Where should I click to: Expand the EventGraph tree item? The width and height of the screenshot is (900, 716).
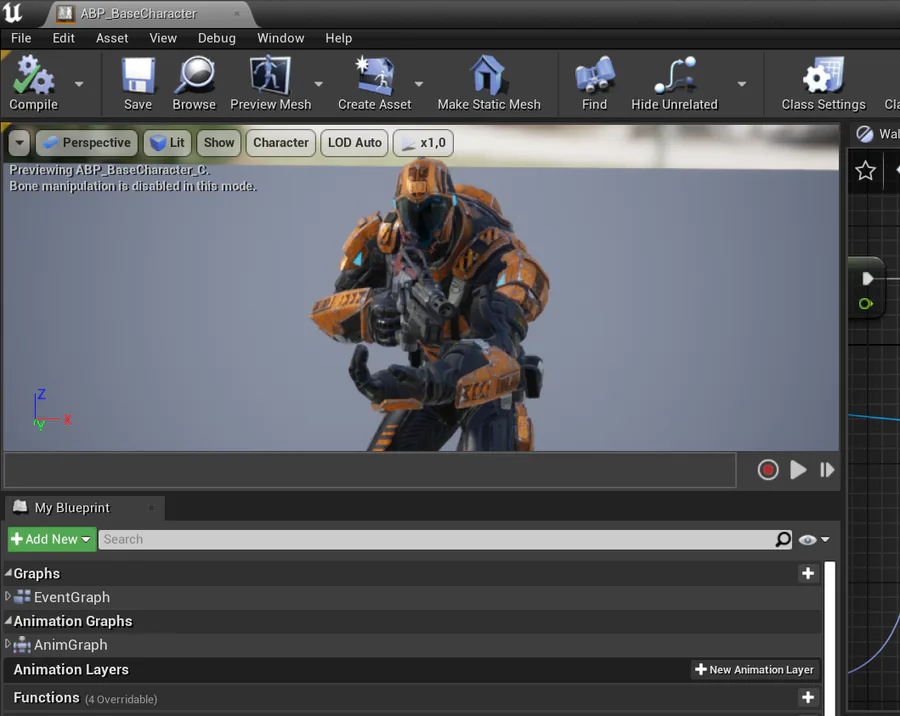click(7, 596)
